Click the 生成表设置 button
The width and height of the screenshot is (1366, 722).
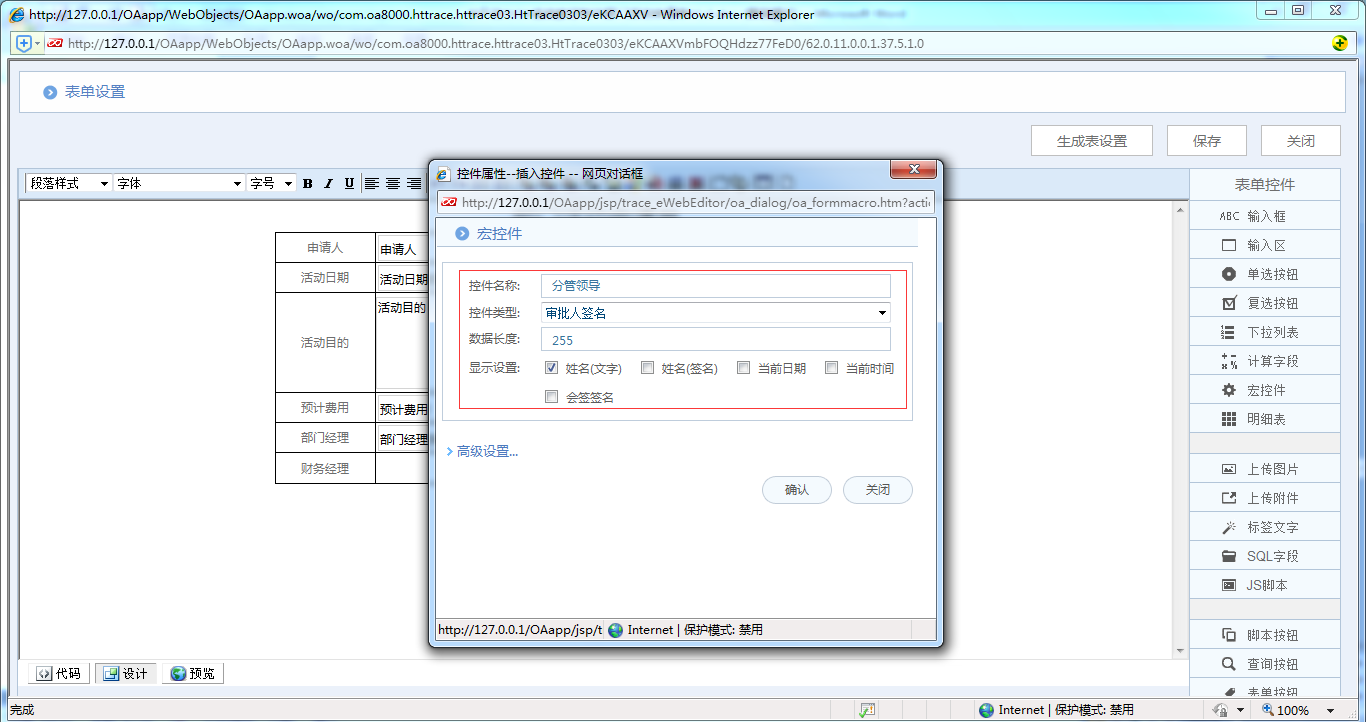[1092, 140]
